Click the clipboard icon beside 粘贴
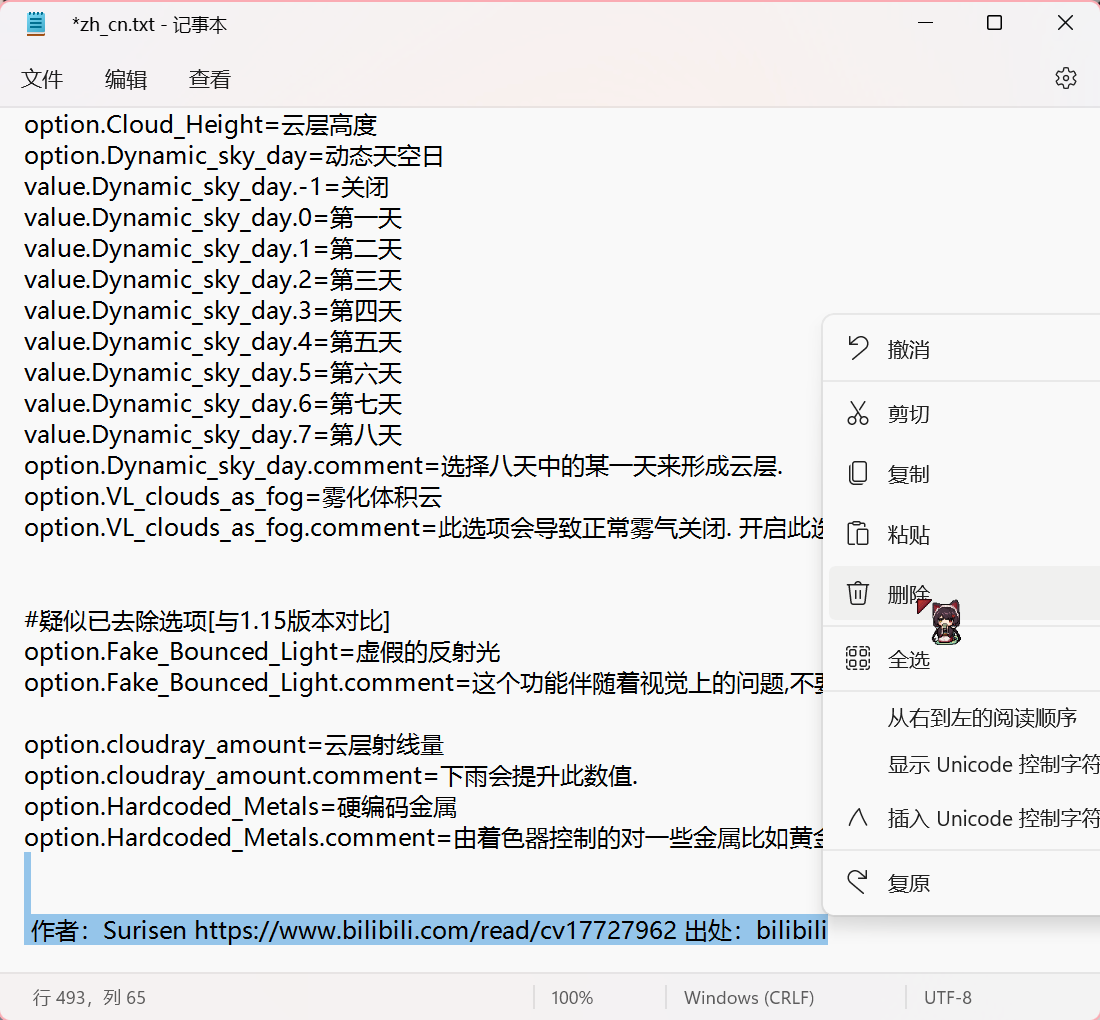Screen dimensions: 1100x1020 858,534
